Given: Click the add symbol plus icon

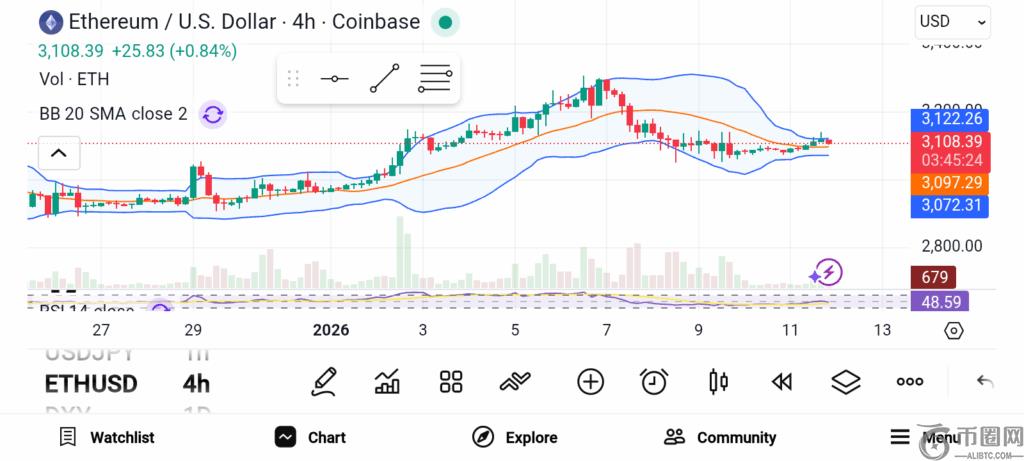Looking at the screenshot, I should tap(591, 381).
